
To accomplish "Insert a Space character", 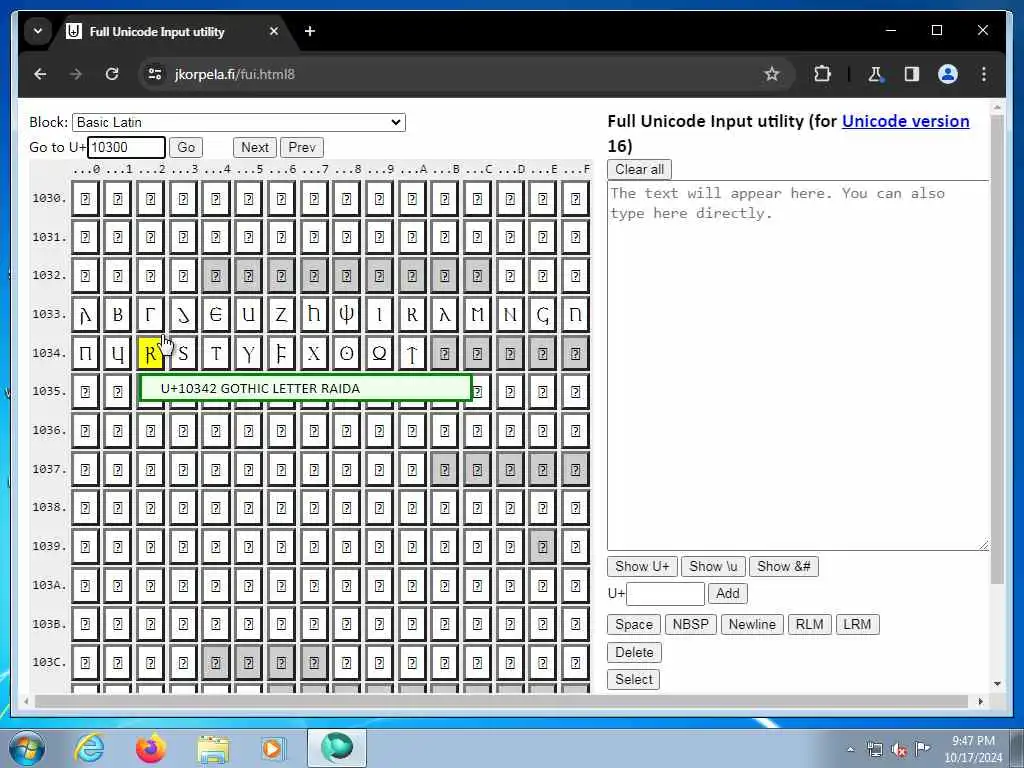I will [633, 624].
